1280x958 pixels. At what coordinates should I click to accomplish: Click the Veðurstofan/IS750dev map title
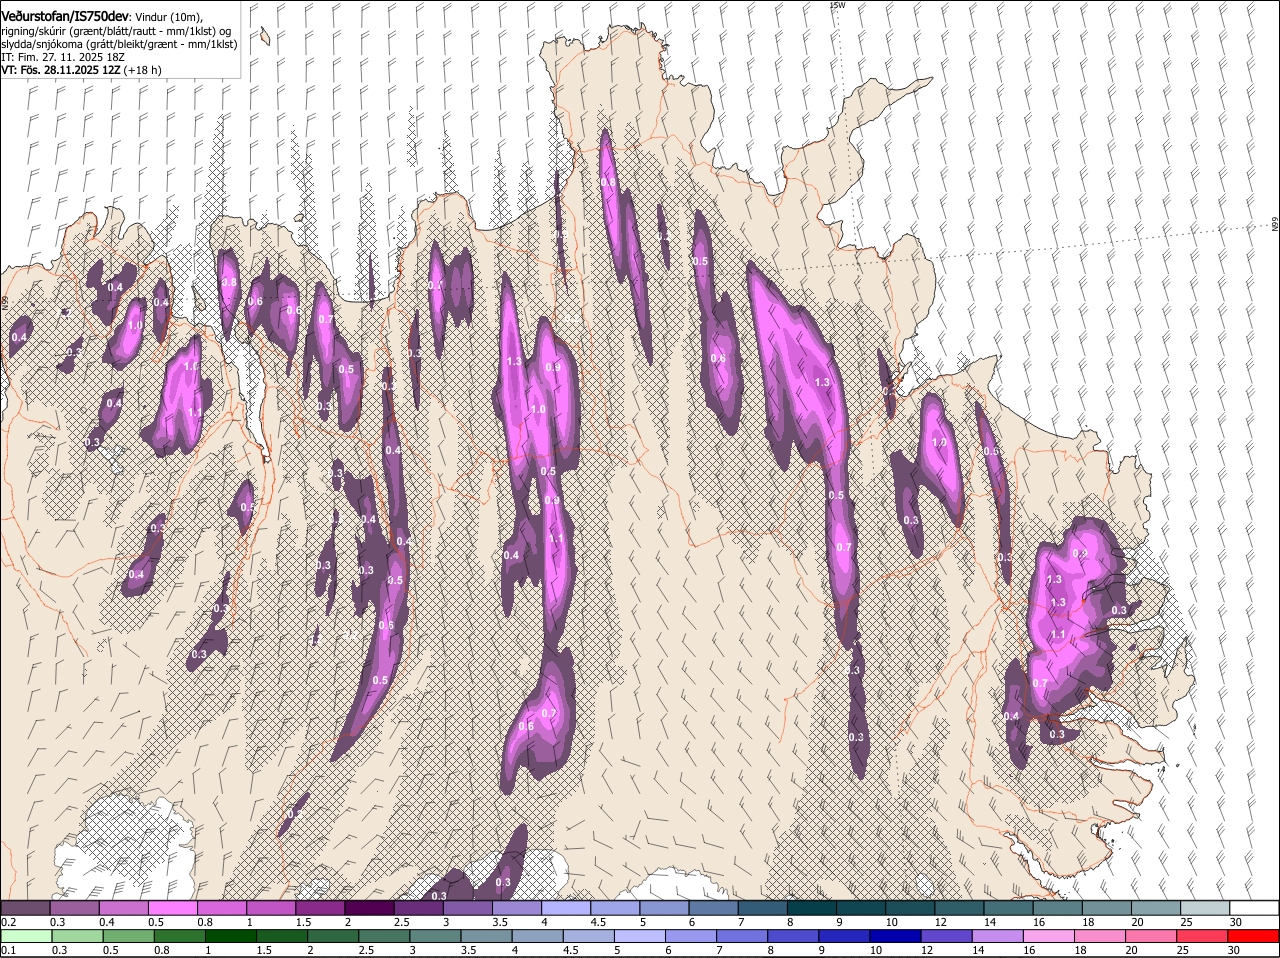[65, 17]
